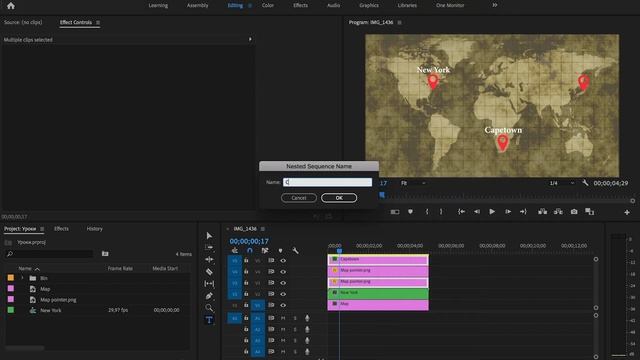Open the Effects panel tab
640x360 pixels.
coord(61,229)
